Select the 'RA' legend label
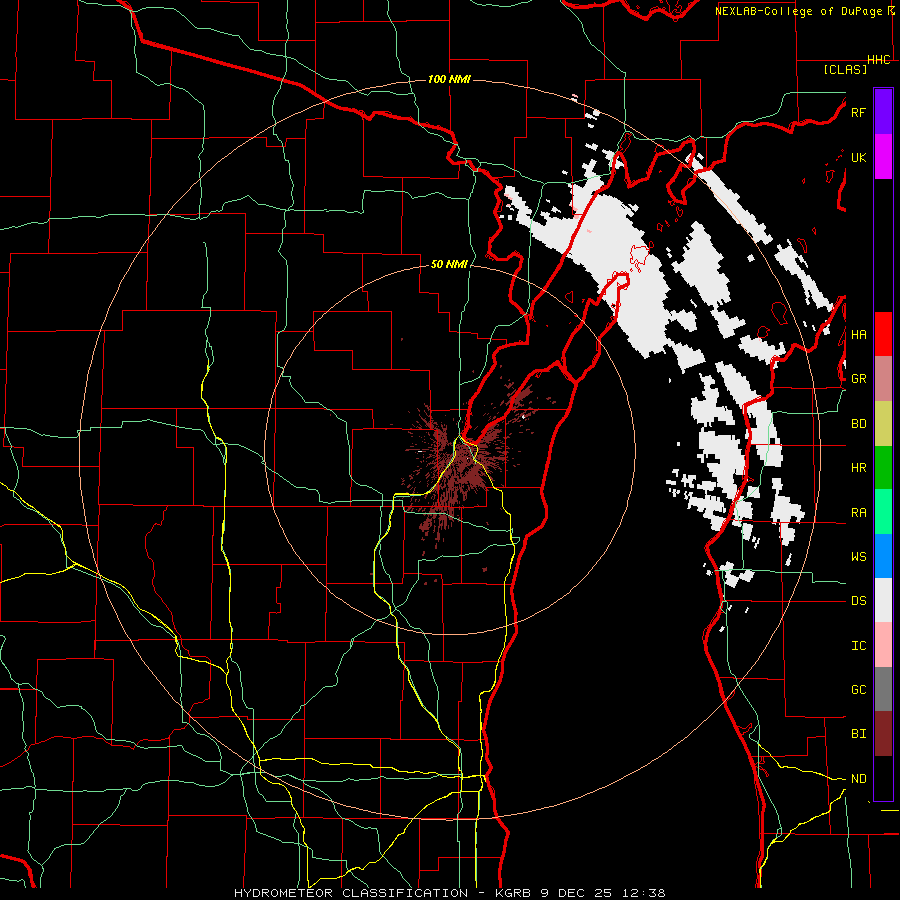The image size is (900, 900). coord(858,513)
